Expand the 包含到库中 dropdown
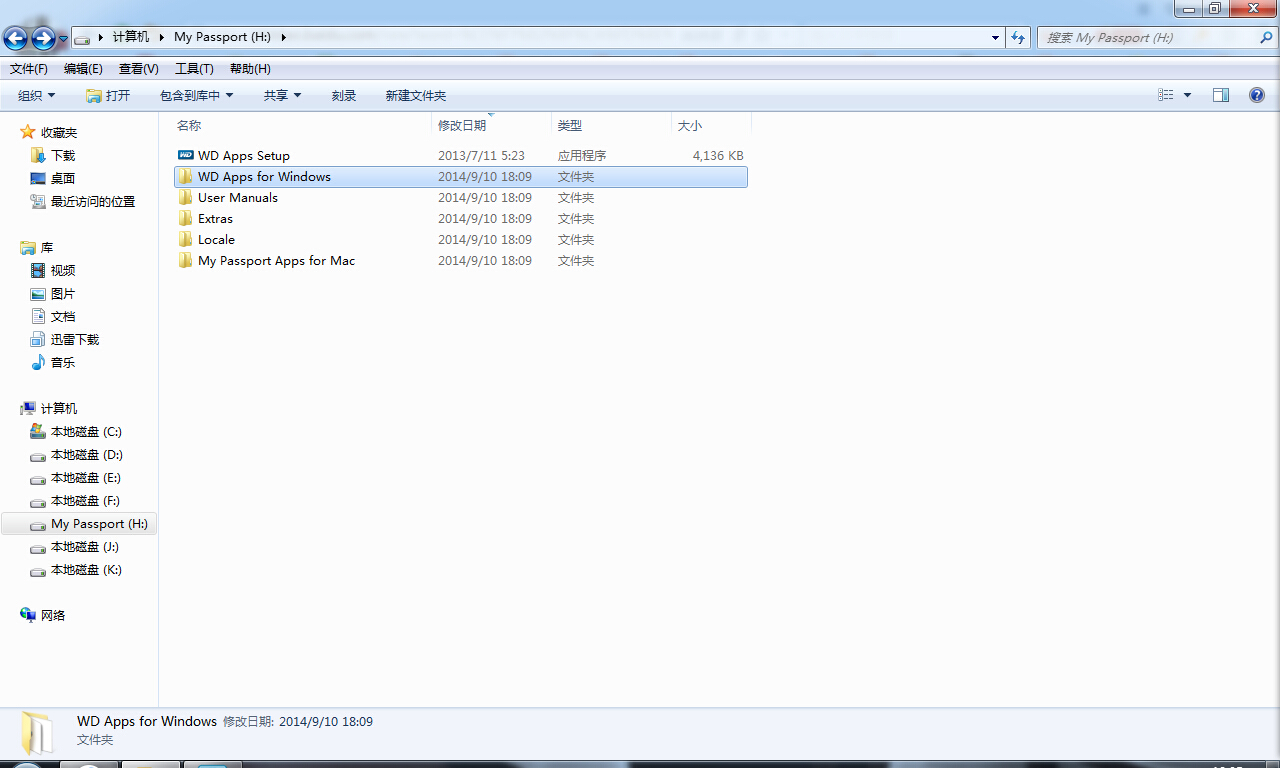The width and height of the screenshot is (1280, 768). coord(196,96)
